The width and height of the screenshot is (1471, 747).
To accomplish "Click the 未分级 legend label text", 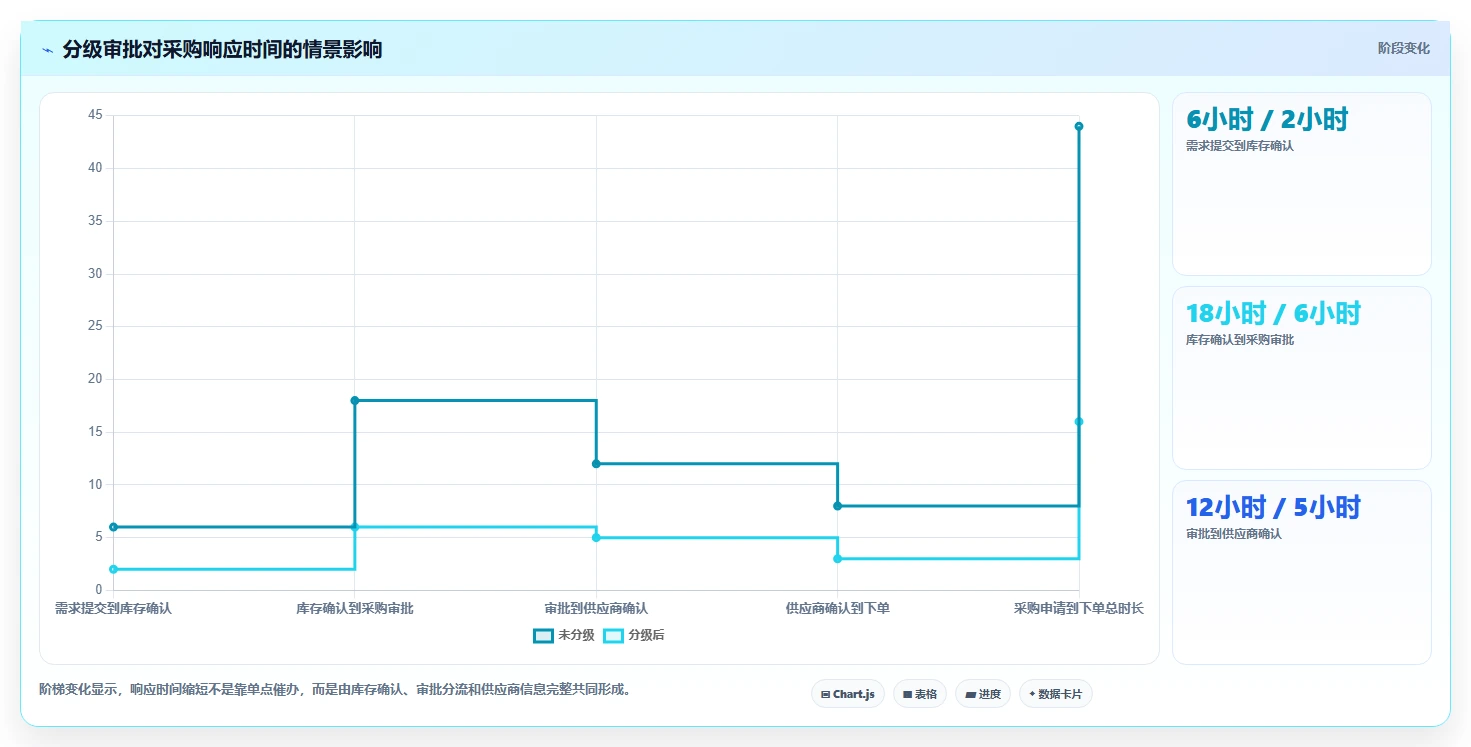I will 576,636.
